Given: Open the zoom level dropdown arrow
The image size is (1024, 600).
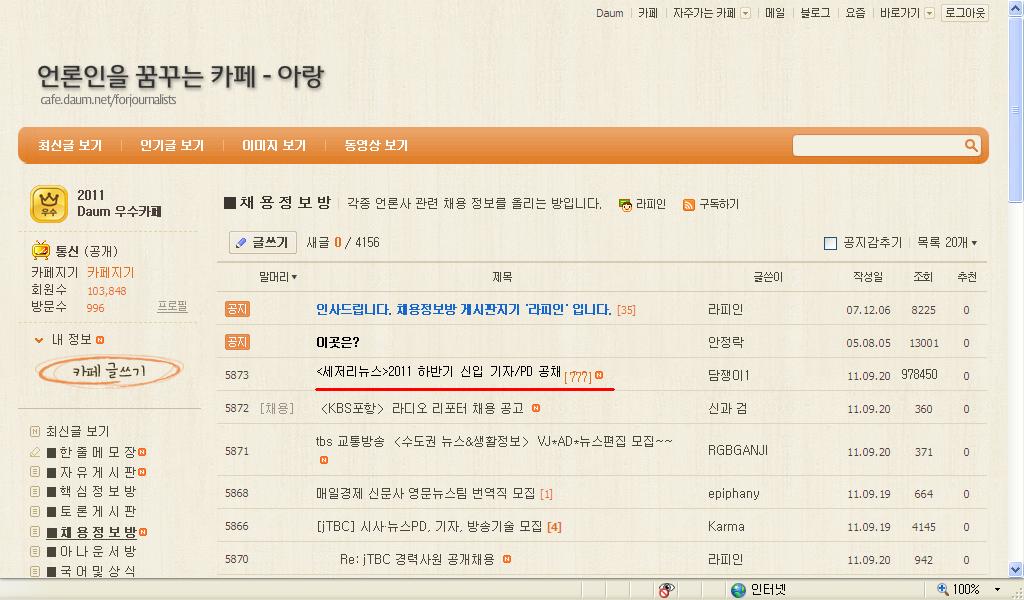Looking at the screenshot, I should 997,590.
